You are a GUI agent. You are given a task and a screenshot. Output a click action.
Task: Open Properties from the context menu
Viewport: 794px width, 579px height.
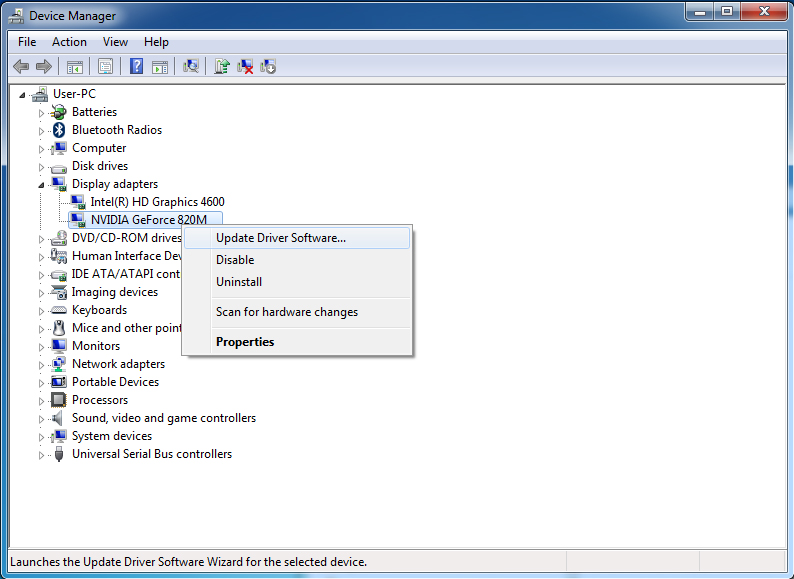pyautogui.click(x=245, y=342)
